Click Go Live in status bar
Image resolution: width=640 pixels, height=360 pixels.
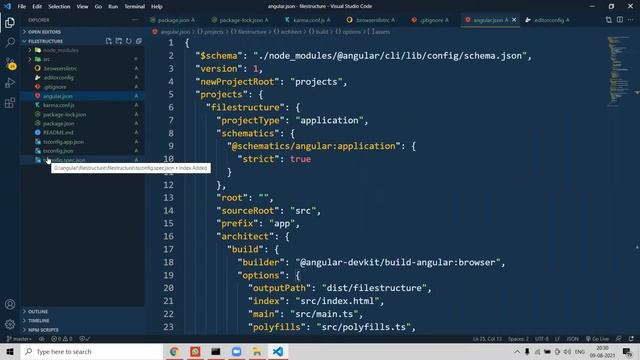pos(597,339)
